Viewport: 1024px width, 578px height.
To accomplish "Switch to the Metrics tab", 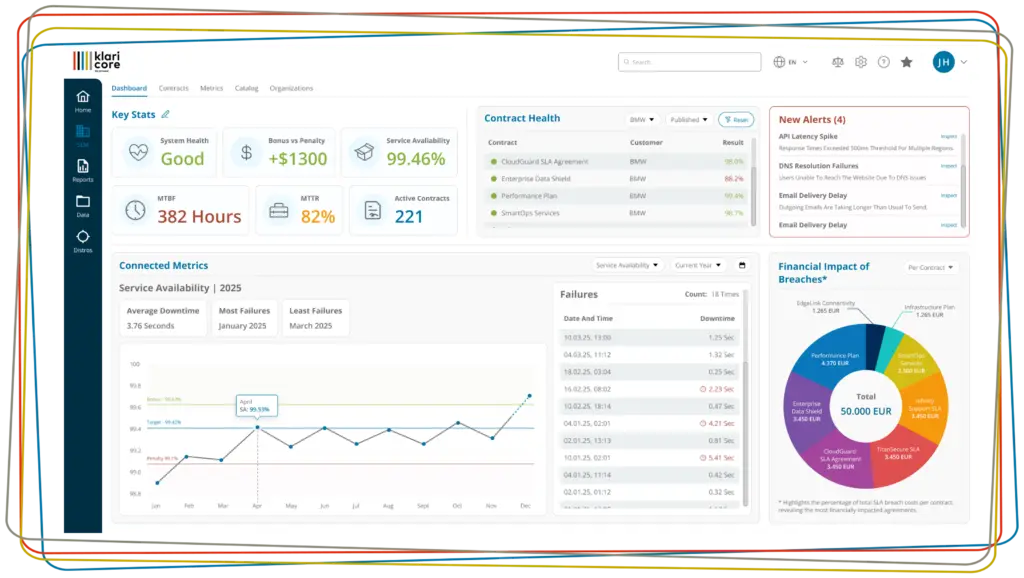I will [x=212, y=88].
